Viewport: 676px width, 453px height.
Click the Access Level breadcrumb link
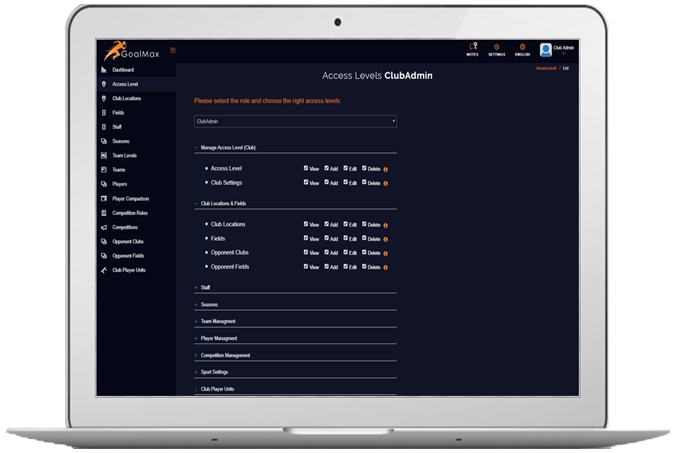pyautogui.click(x=545, y=69)
